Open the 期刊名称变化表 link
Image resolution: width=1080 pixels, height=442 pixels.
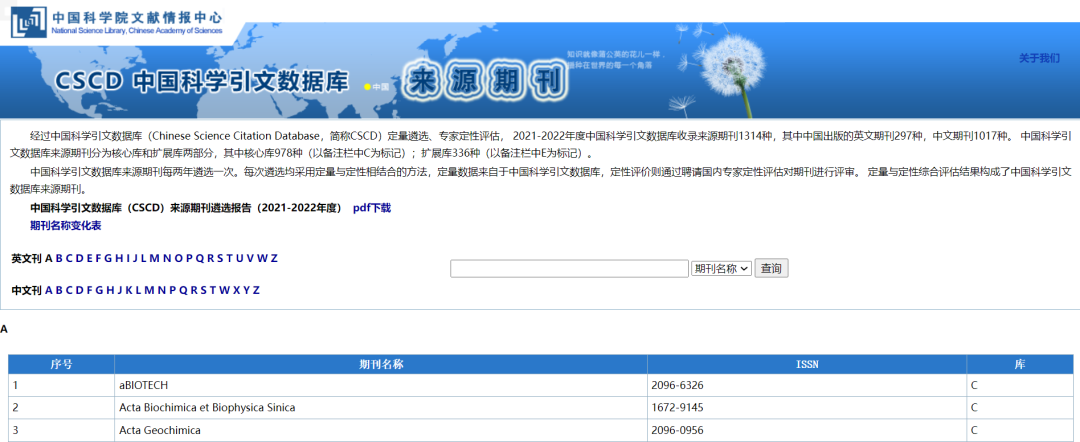(65, 225)
